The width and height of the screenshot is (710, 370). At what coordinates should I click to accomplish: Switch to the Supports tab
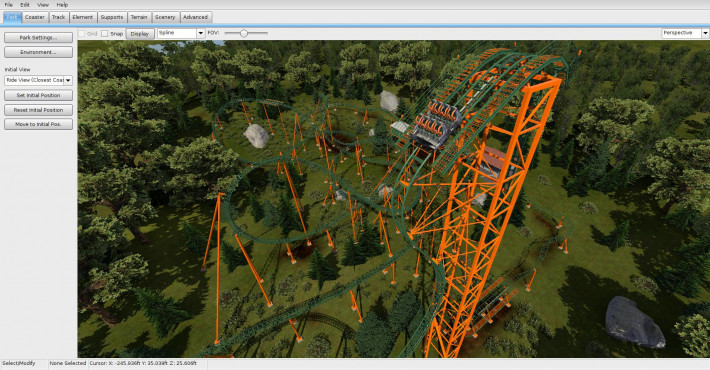point(112,17)
